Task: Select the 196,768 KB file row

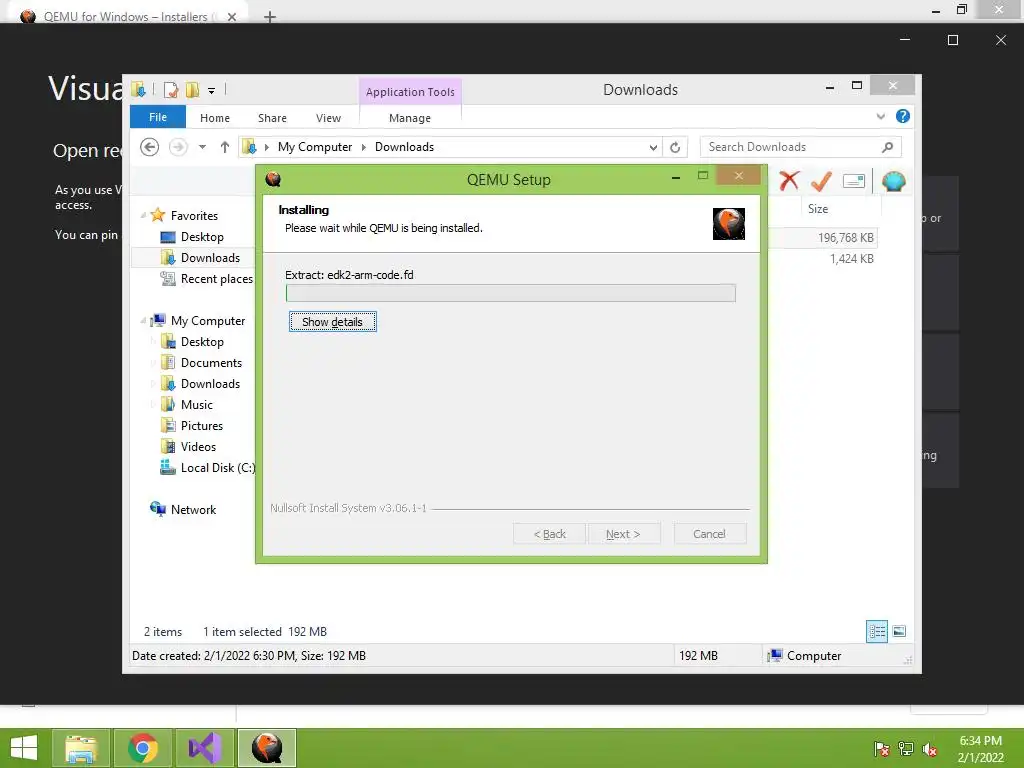Action: coord(822,238)
